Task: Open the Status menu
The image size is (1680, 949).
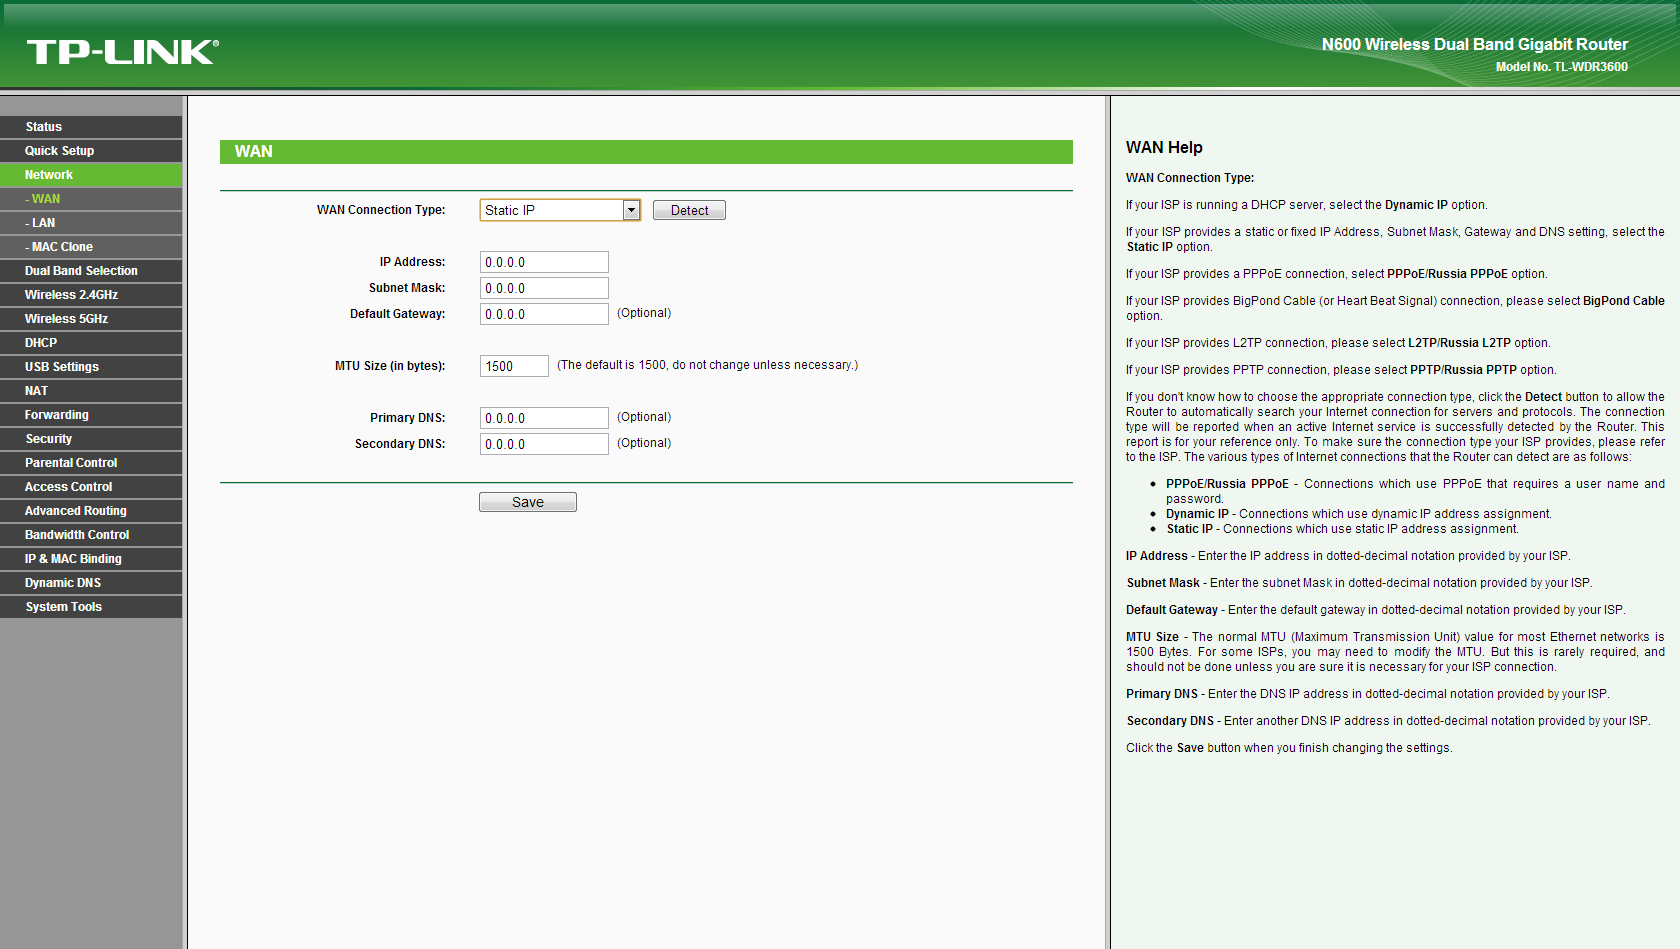Action: 91,127
